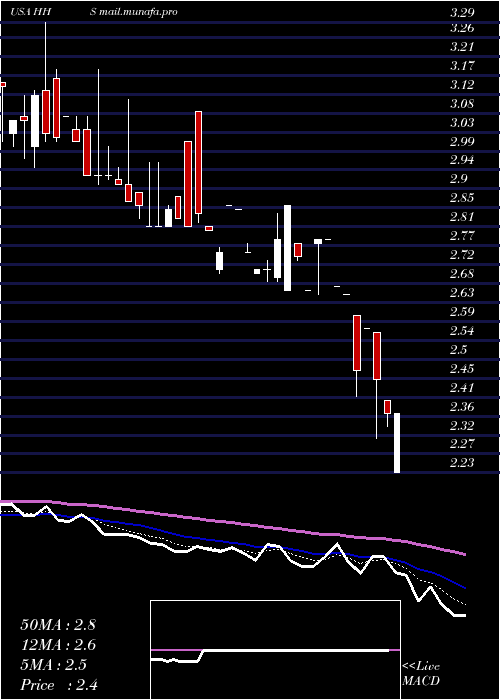Click the 'S mail.munafa.pro' watermark text
The height and width of the screenshot is (700, 500).
(134, 12)
